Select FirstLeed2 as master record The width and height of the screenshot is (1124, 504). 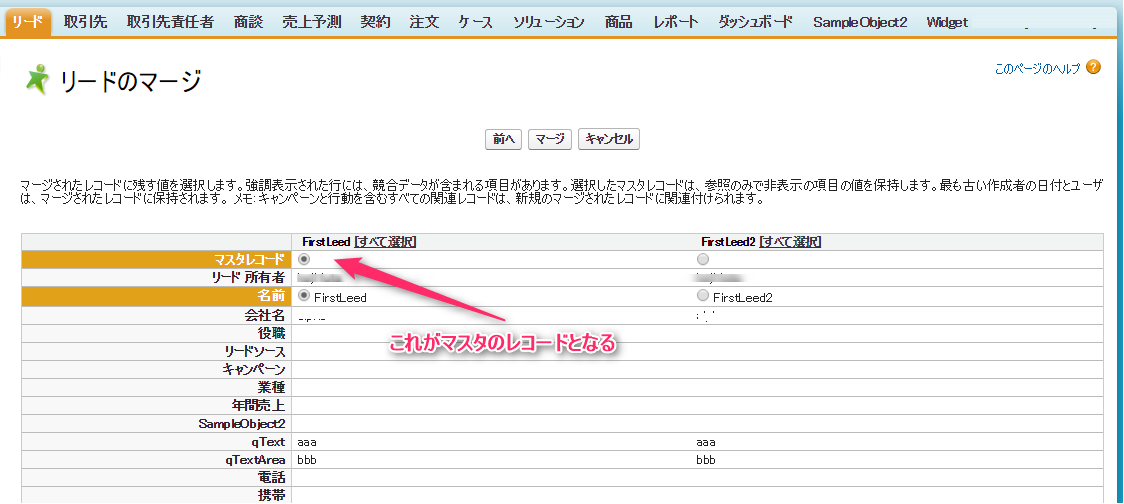(x=703, y=259)
